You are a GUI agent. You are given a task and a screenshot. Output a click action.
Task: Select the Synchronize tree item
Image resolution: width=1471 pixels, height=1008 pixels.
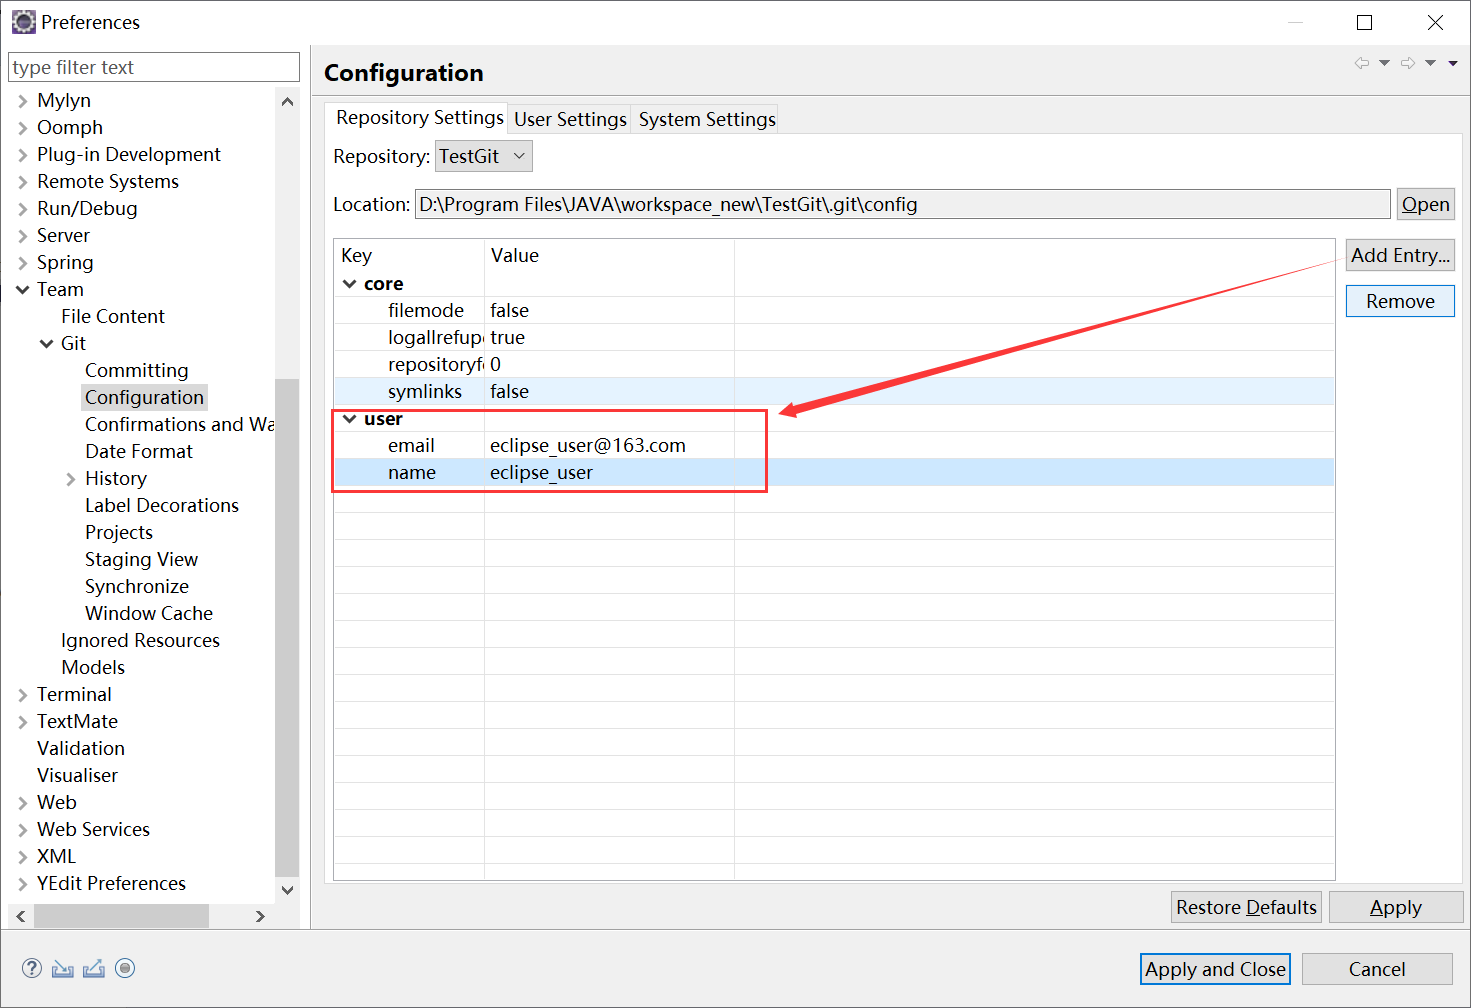point(137,586)
